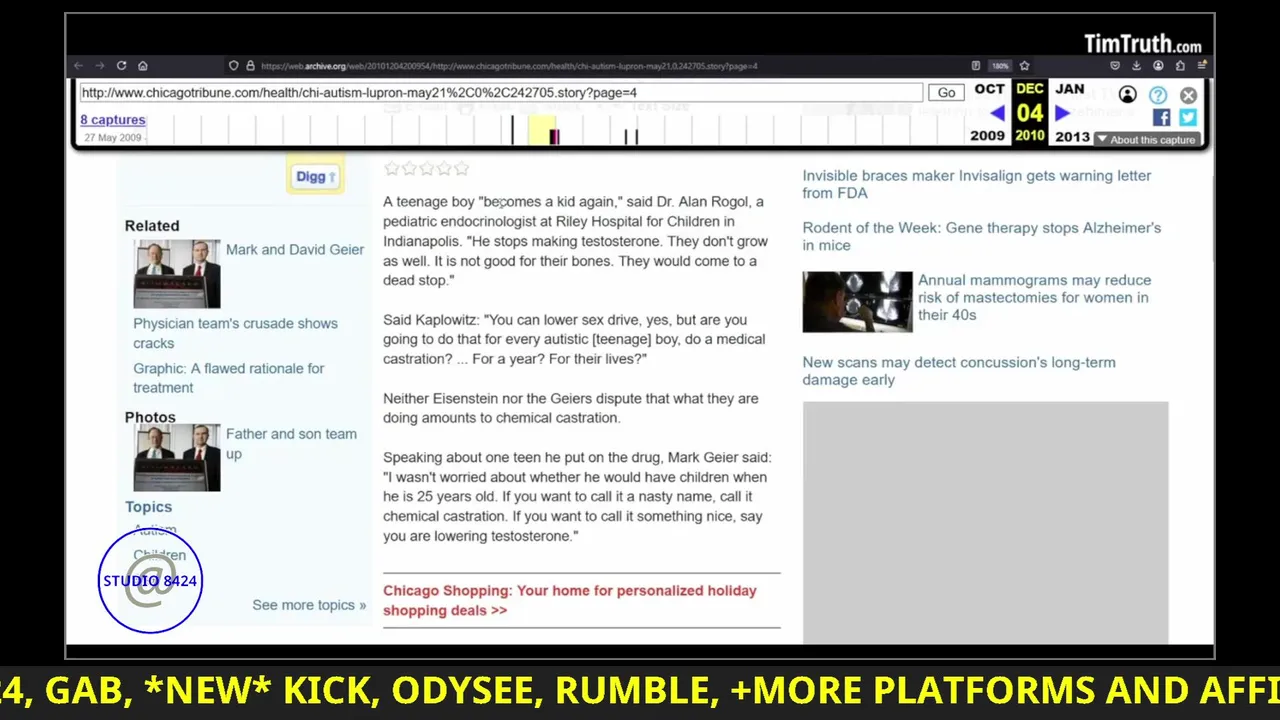Bookmark this page with the star icon
This screenshot has width=1280, height=720.
(1024, 66)
